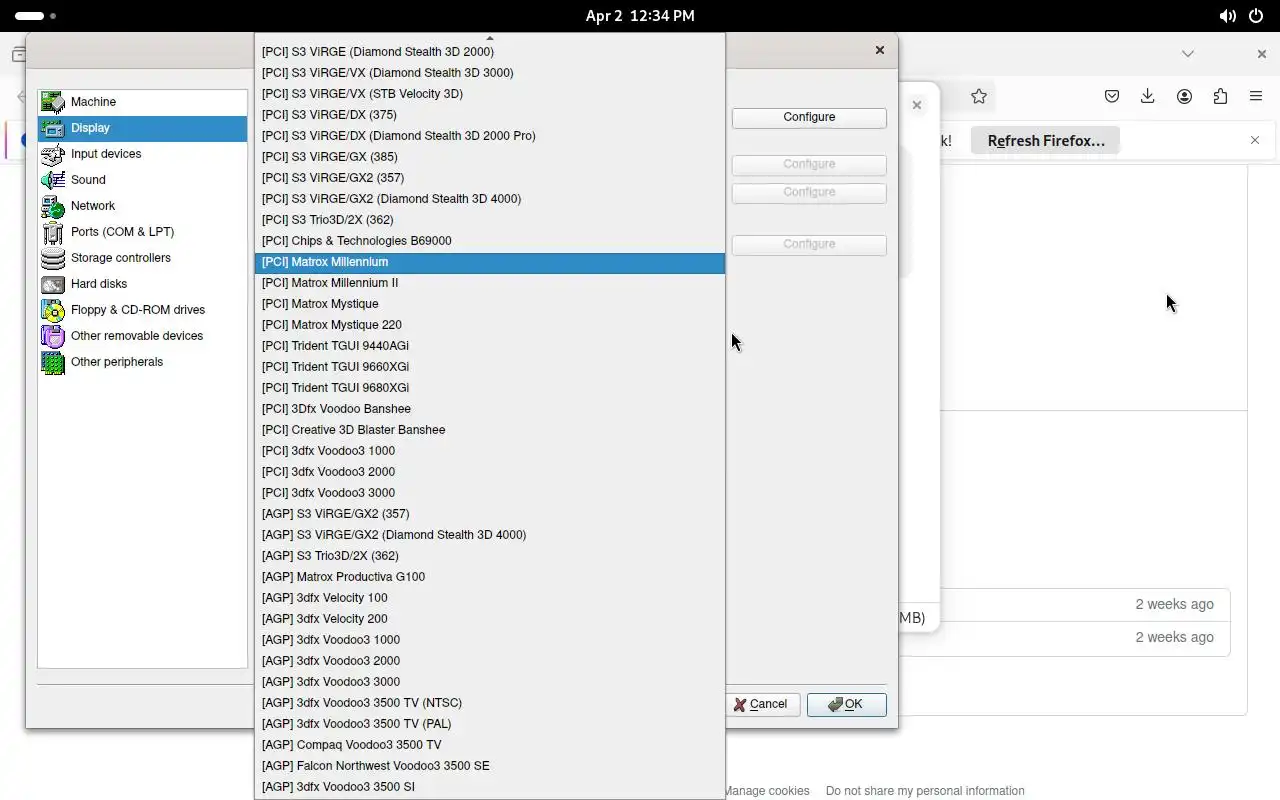Choose [PCI] Trident TGUI 9440AGi
This screenshot has height=800, width=1280.
490,346
